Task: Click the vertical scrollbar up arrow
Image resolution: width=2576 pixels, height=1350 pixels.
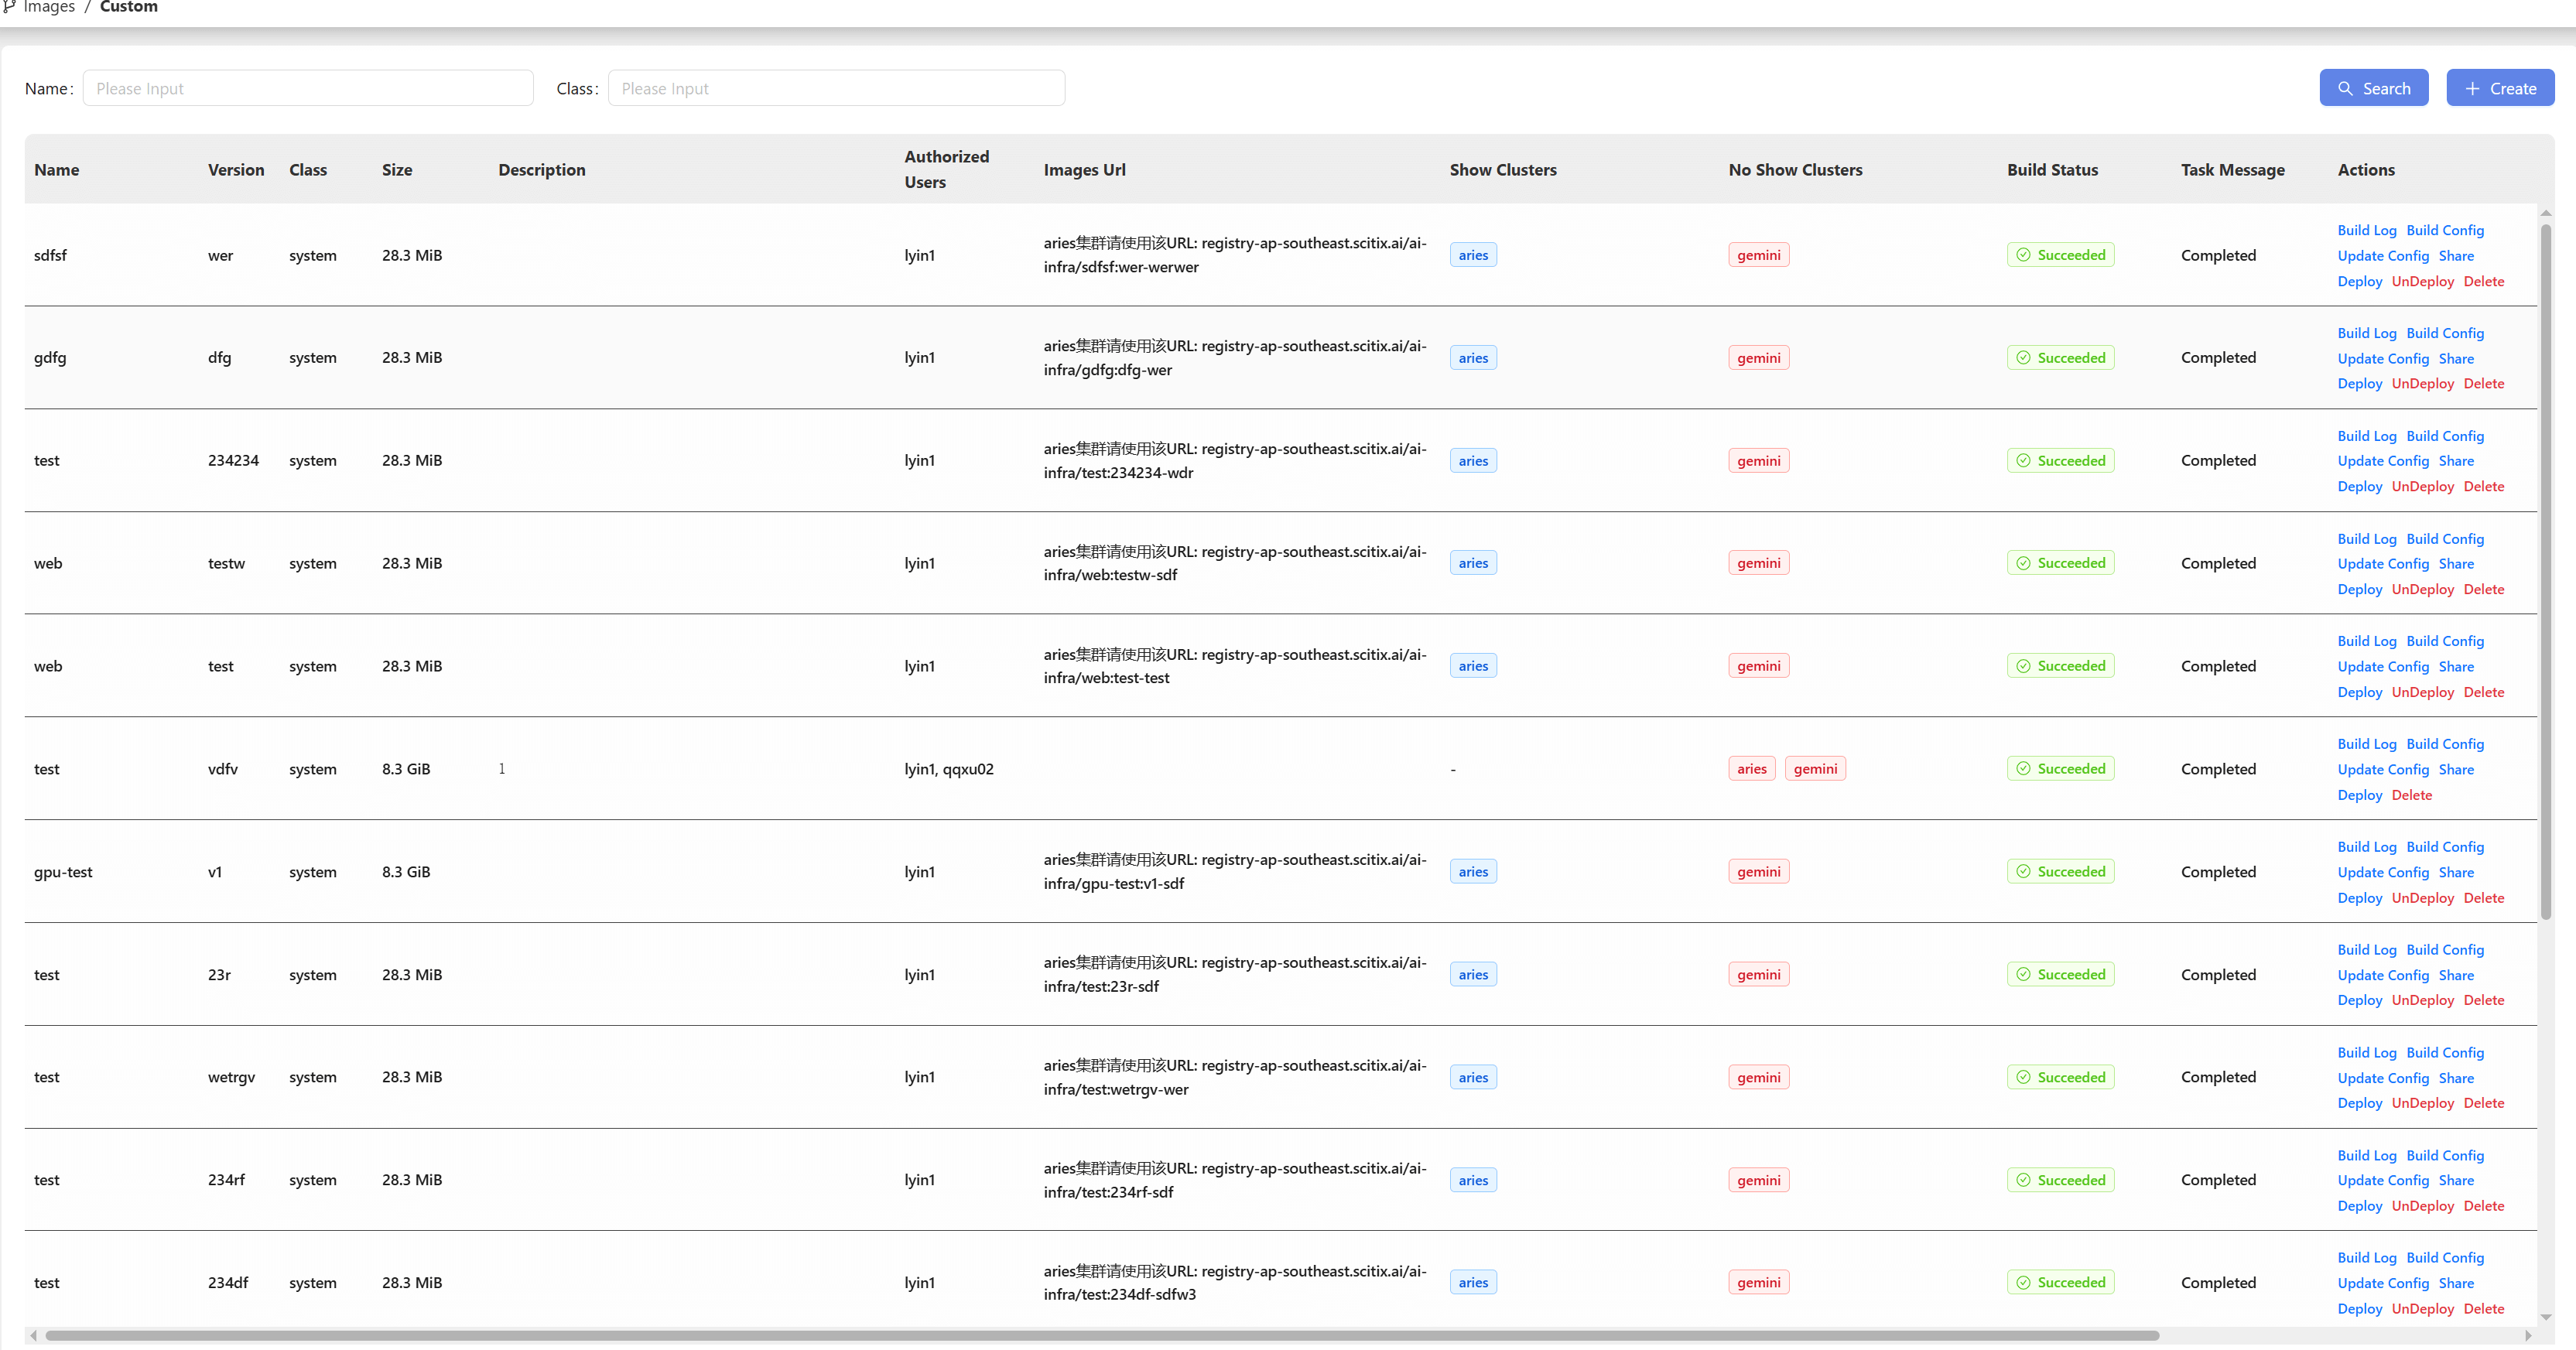Action: [x=2546, y=213]
